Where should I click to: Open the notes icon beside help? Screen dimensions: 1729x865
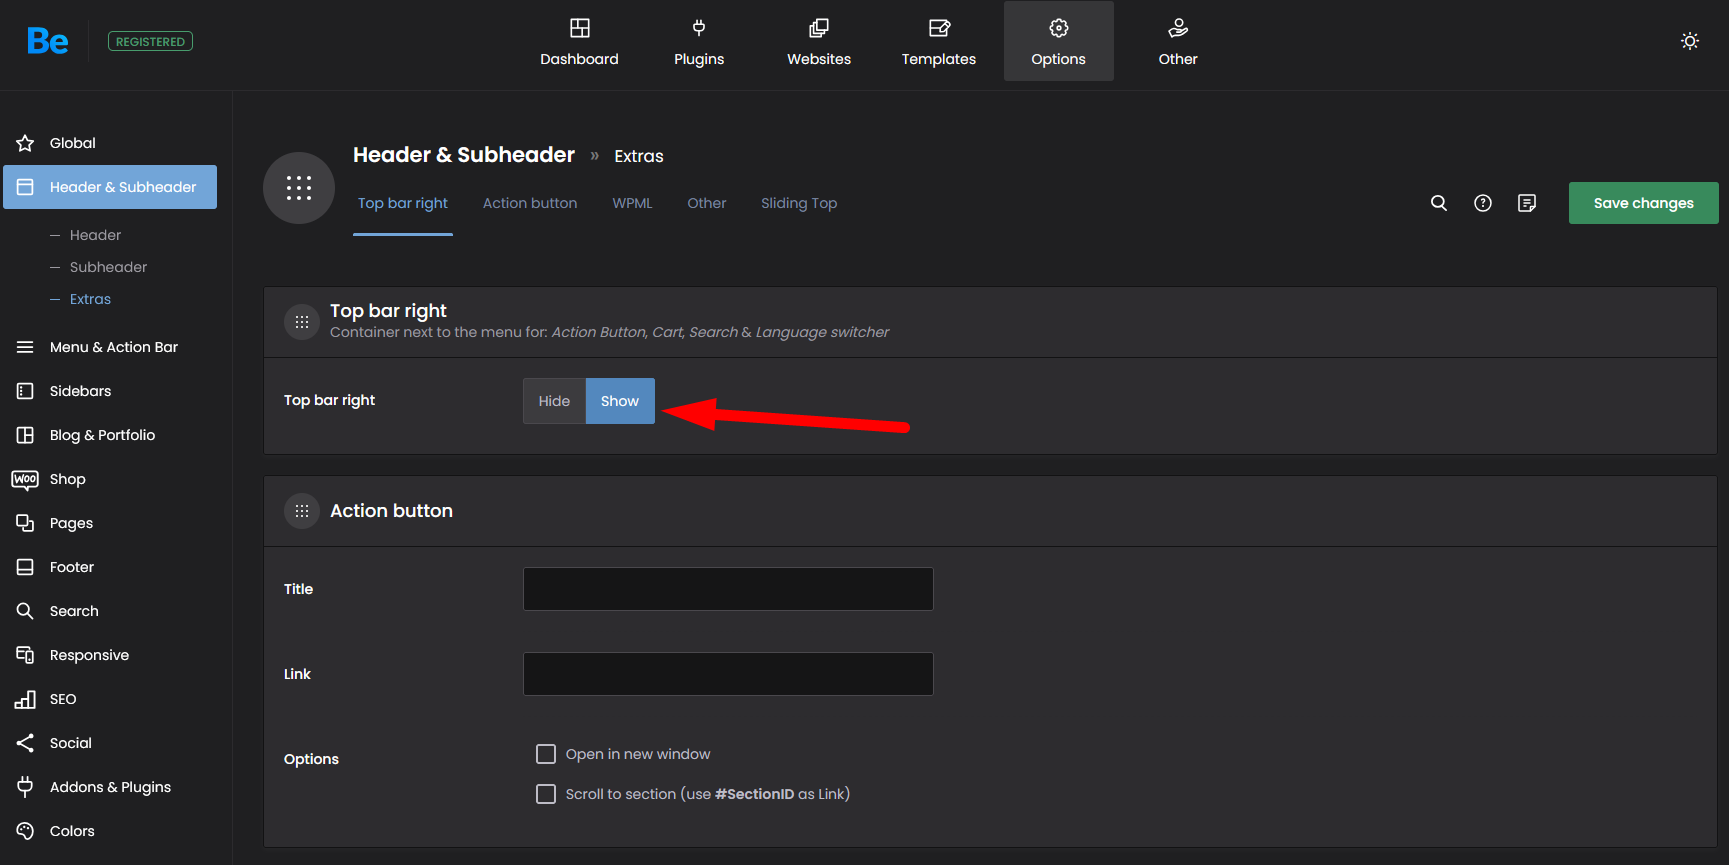click(x=1526, y=203)
